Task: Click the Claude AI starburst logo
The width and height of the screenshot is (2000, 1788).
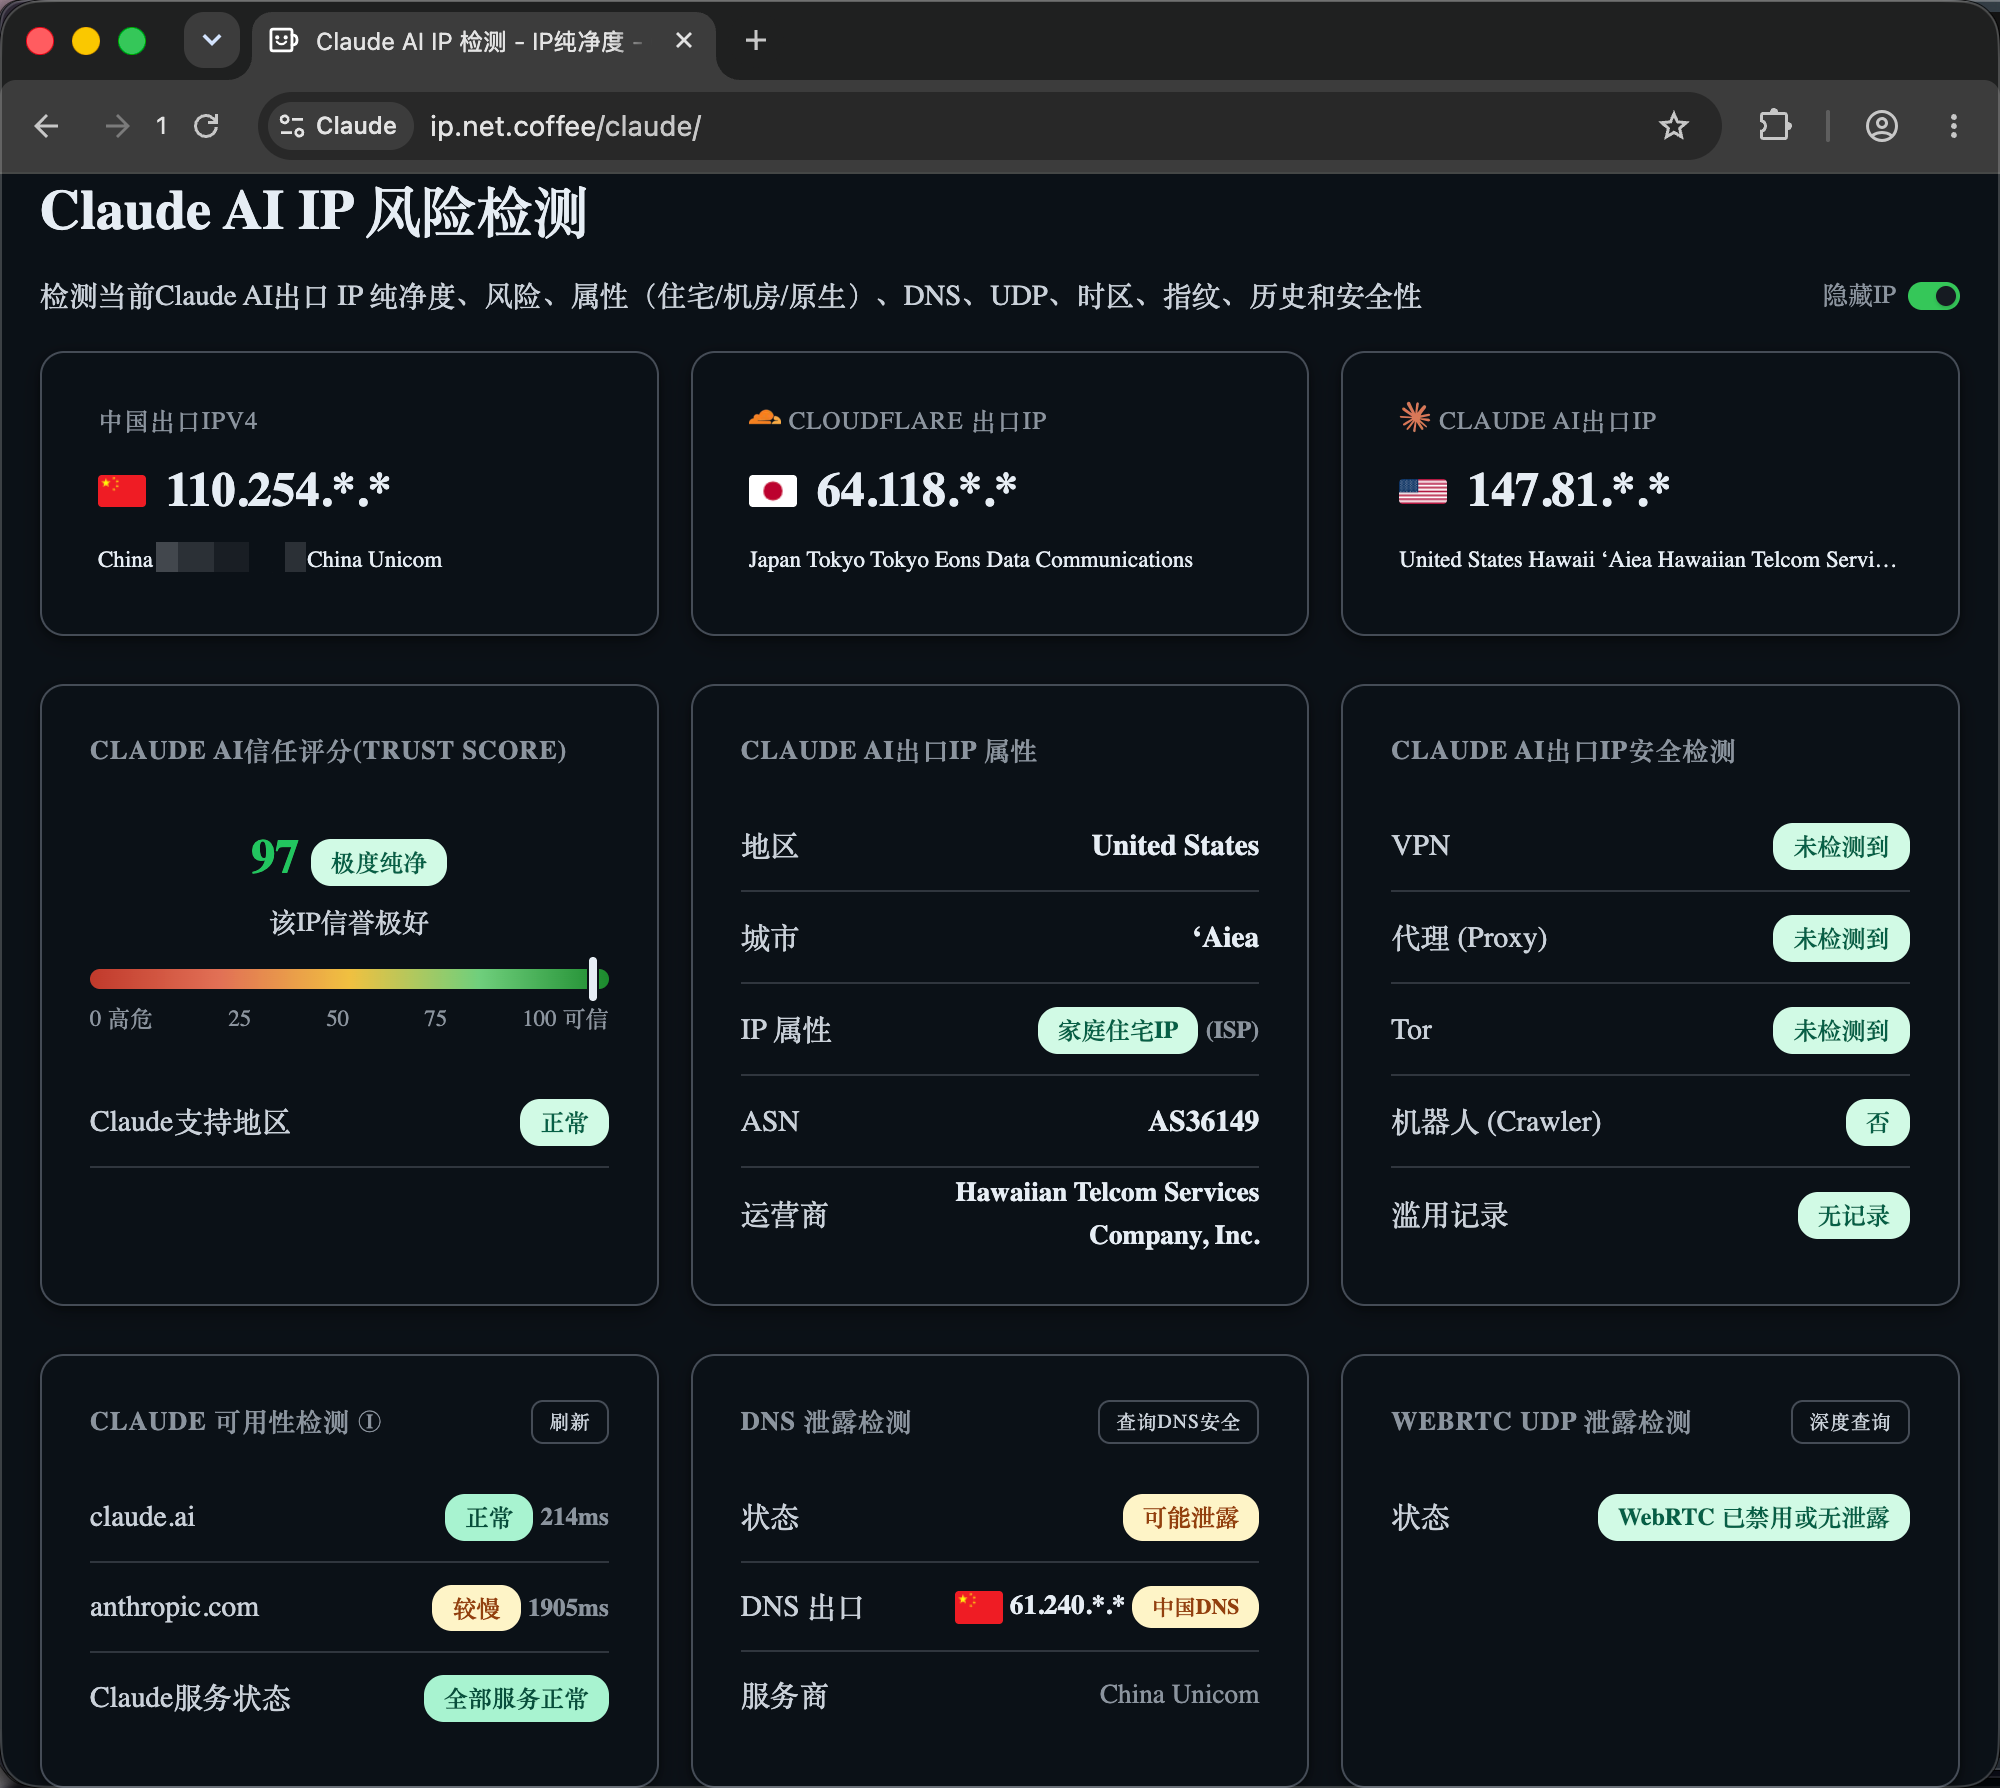Action: (1414, 417)
